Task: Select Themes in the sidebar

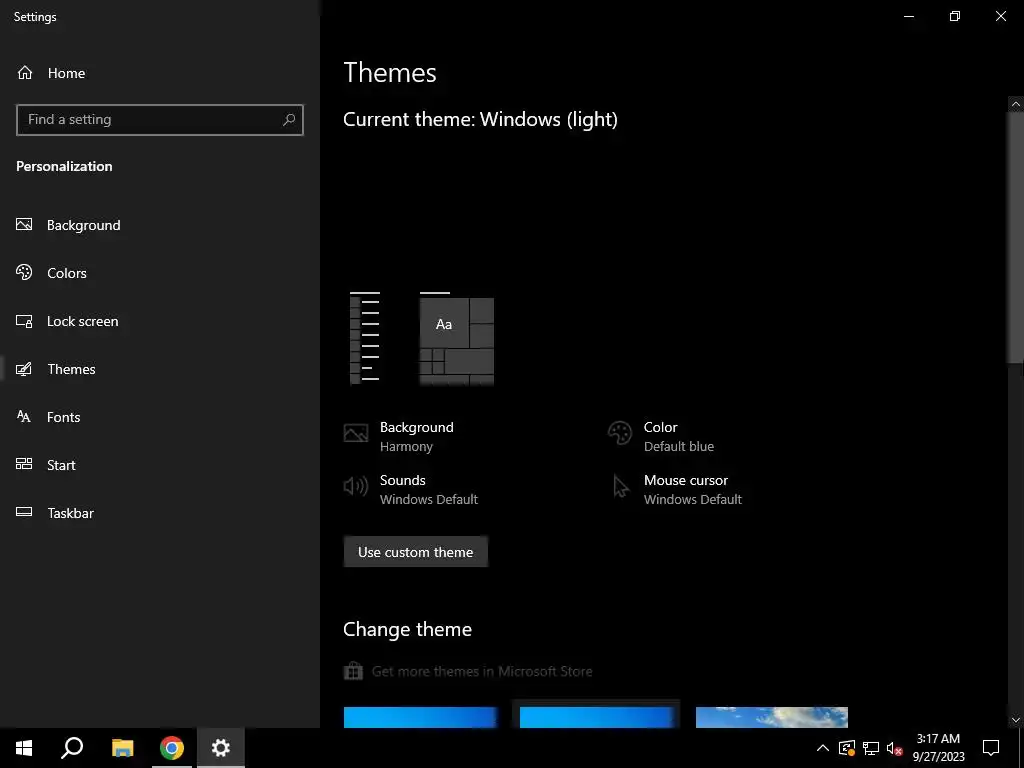Action: [160, 369]
